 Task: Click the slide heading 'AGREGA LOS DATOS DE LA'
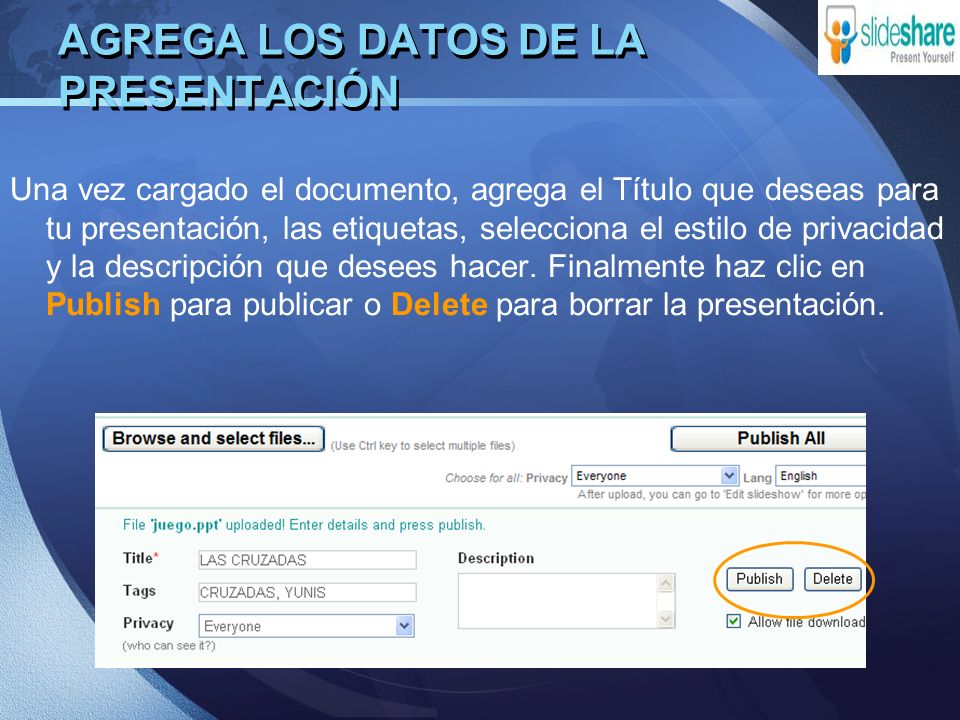[x=352, y=40]
